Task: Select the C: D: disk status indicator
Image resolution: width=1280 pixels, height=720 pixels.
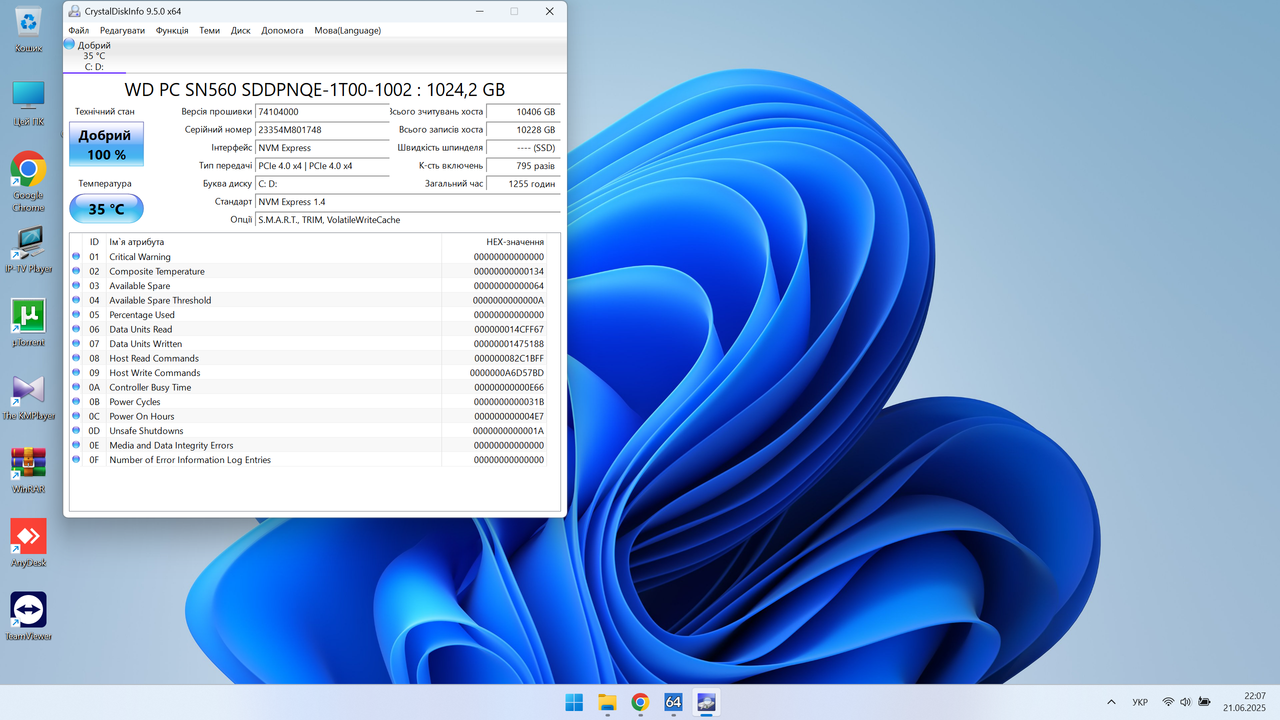Action: coord(94,56)
